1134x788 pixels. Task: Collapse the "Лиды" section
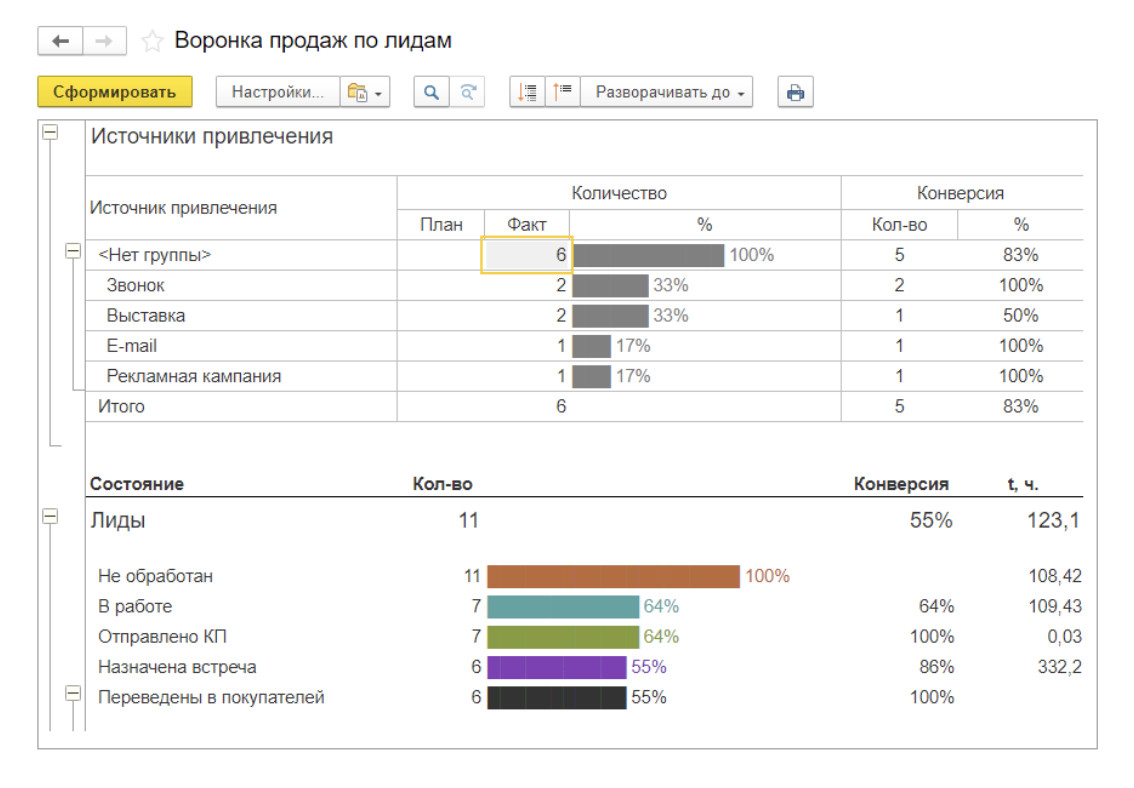(50, 517)
